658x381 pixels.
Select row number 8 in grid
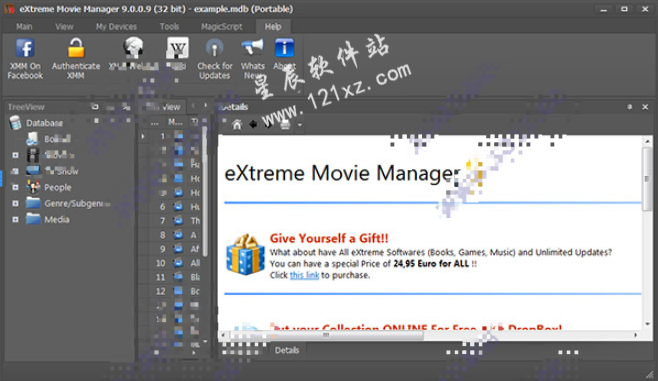162,235
